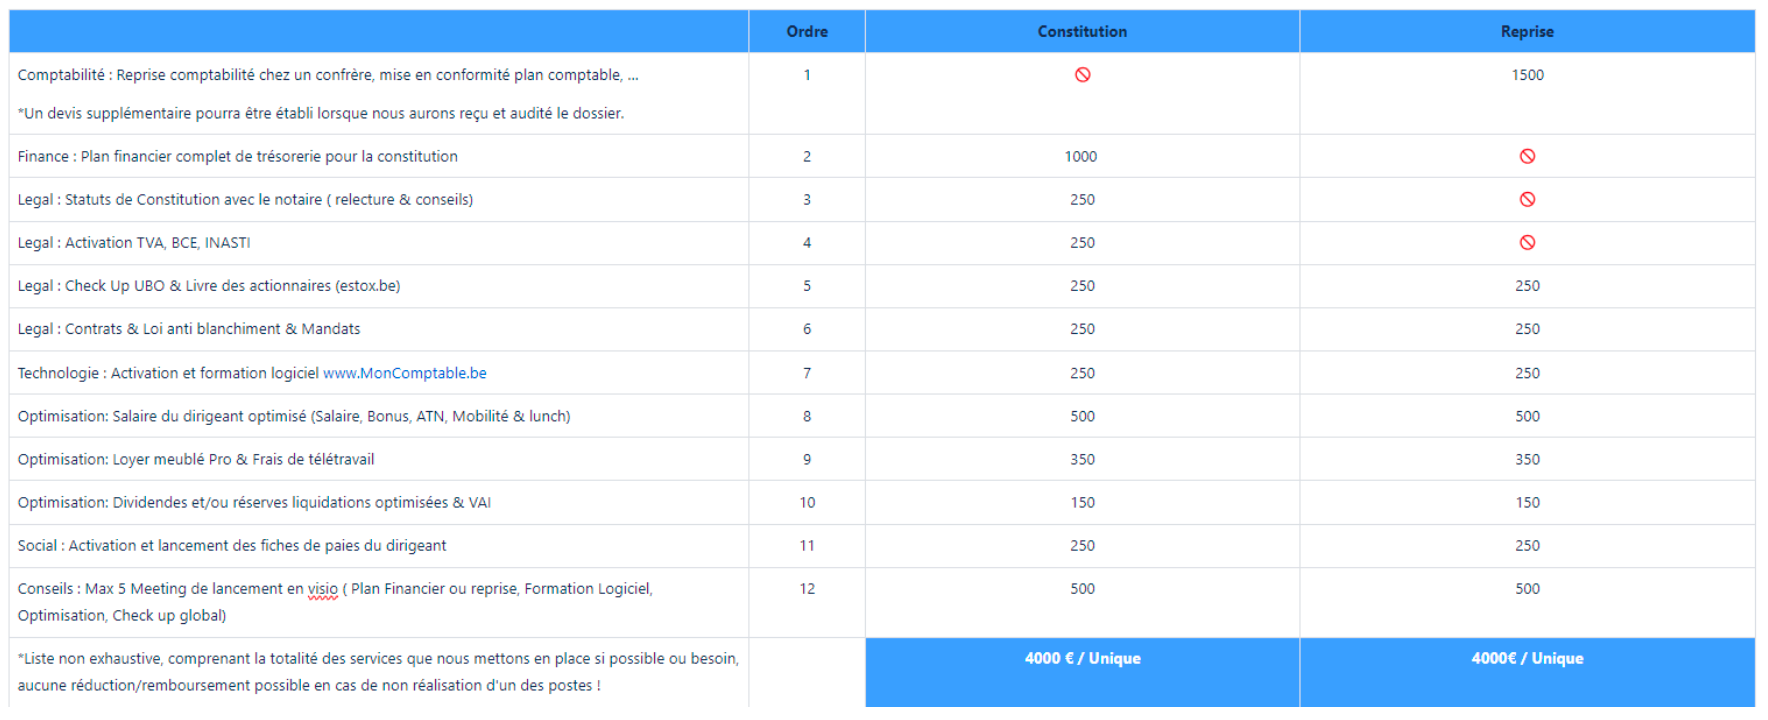Click the underlined word visio
Viewport: 1768px width, 720px height.
(322, 589)
